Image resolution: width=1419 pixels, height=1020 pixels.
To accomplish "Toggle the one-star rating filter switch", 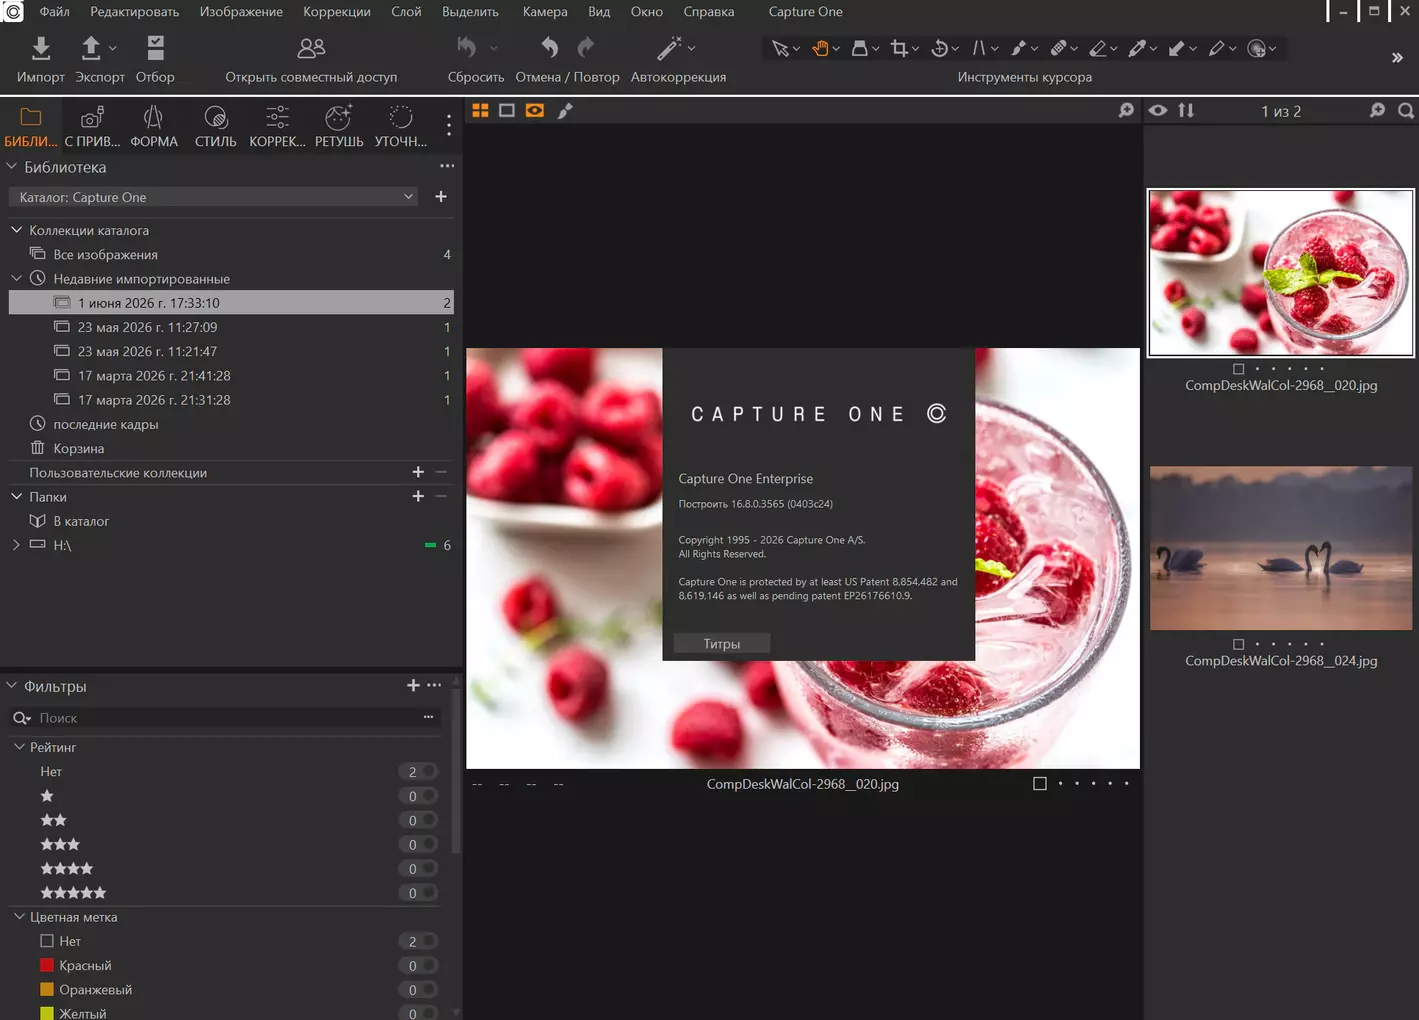I will [419, 796].
